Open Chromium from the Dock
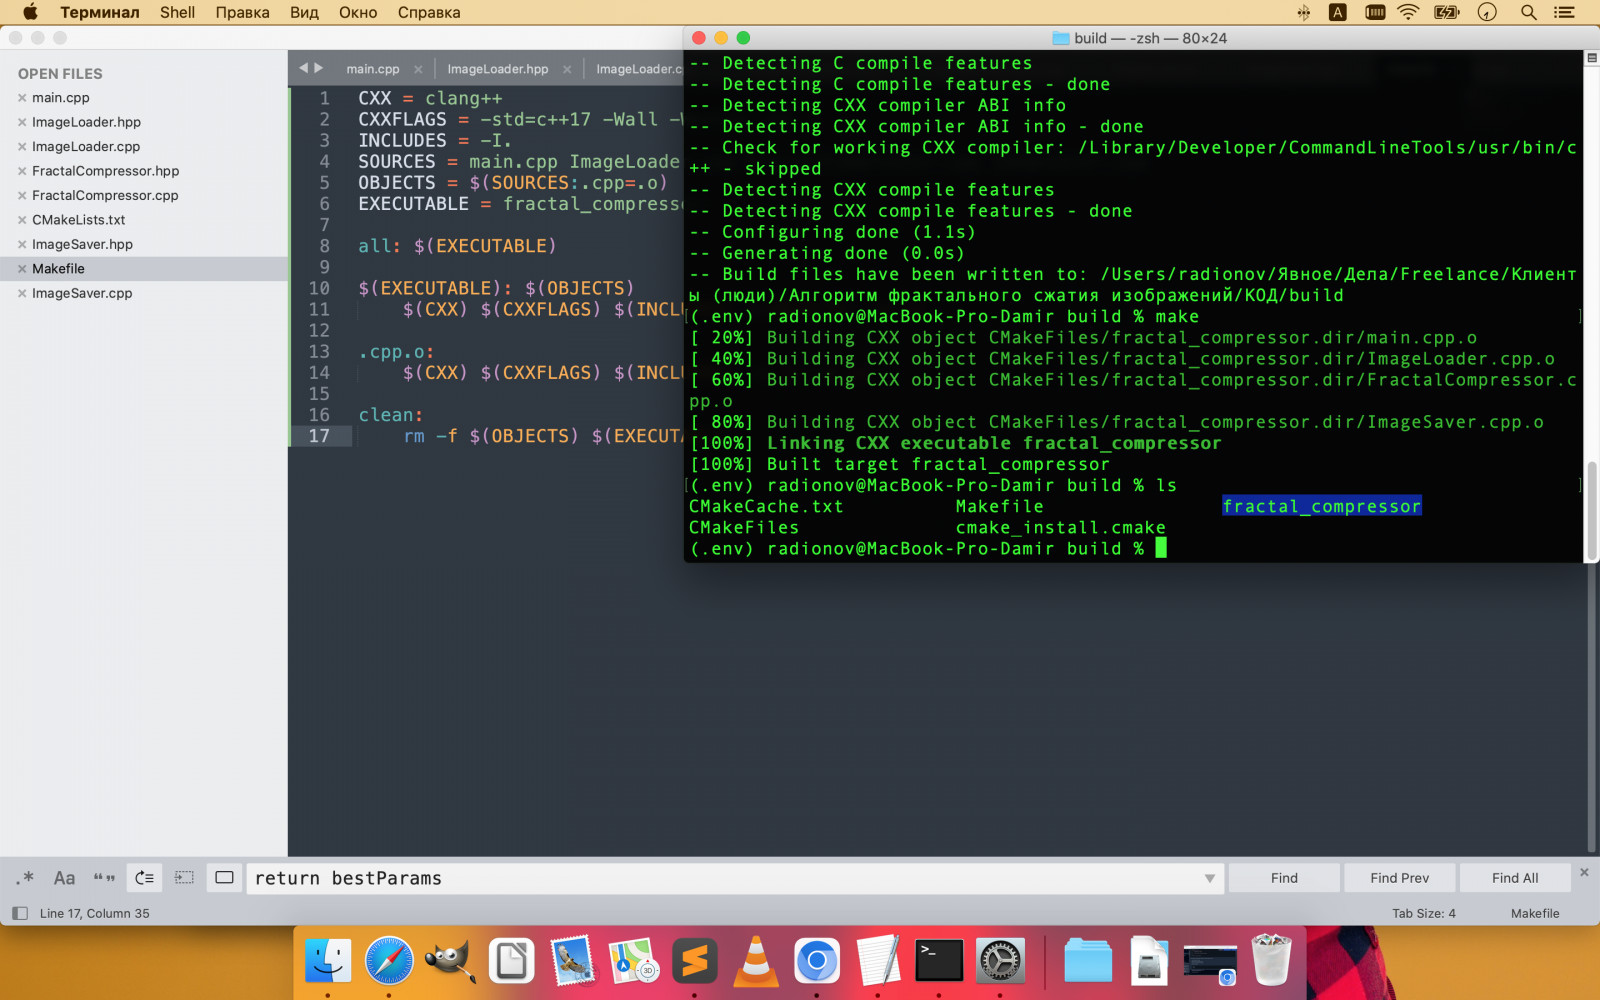 [817, 961]
